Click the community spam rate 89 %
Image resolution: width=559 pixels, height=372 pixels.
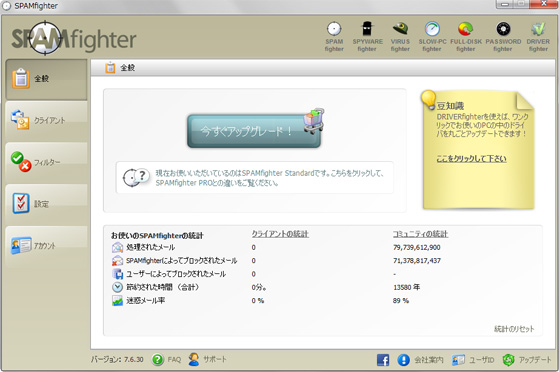[x=401, y=301]
